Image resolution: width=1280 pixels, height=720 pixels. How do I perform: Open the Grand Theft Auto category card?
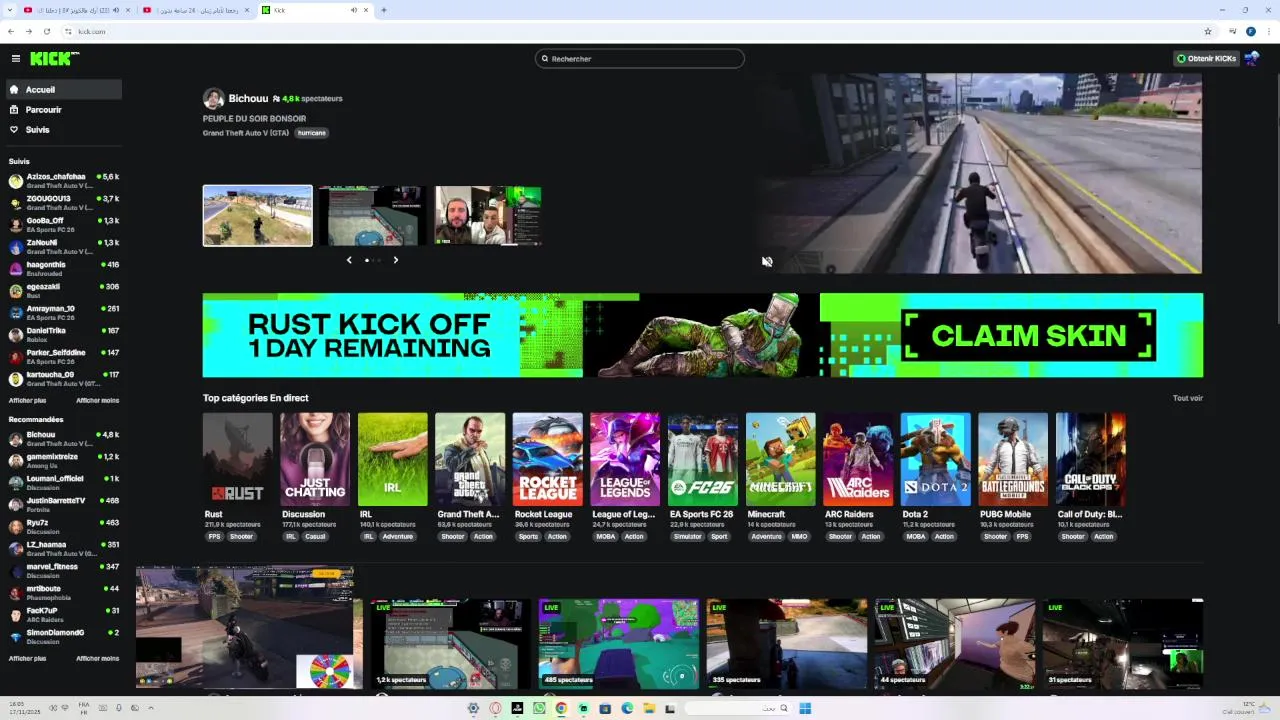tap(470, 459)
